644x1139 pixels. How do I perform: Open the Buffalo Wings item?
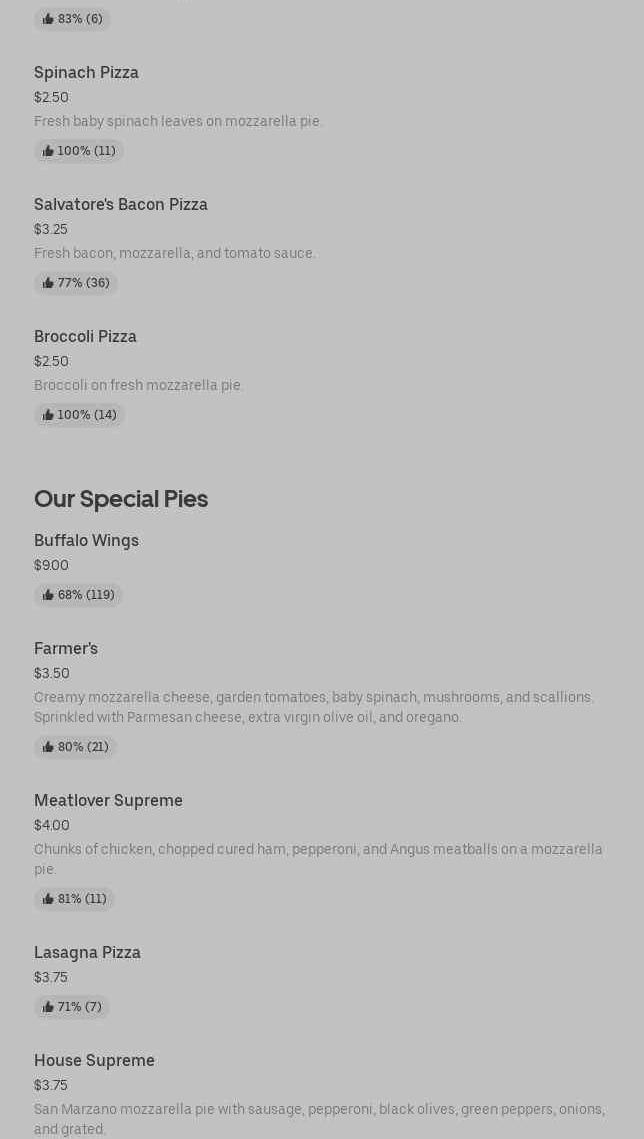click(x=86, y=541)
